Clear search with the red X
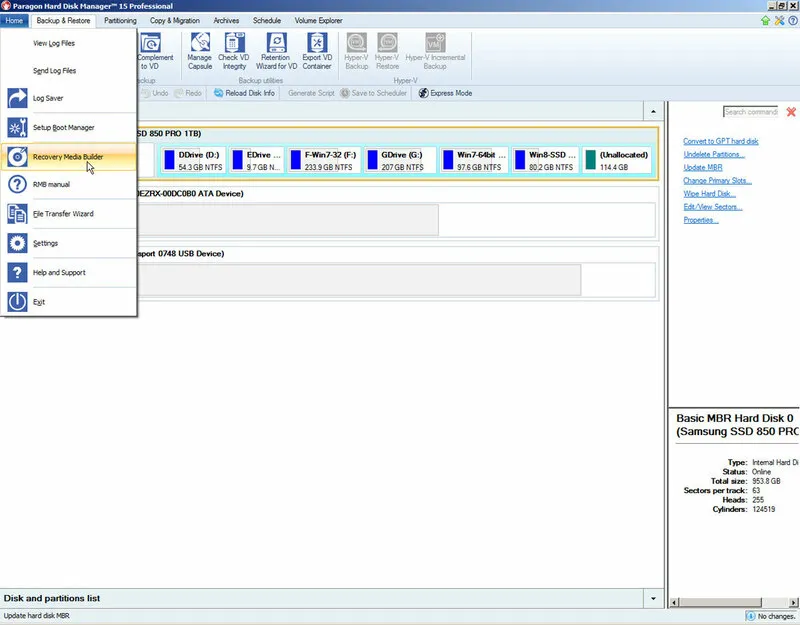This screenshot has height=625, width=800. (791, 112)
